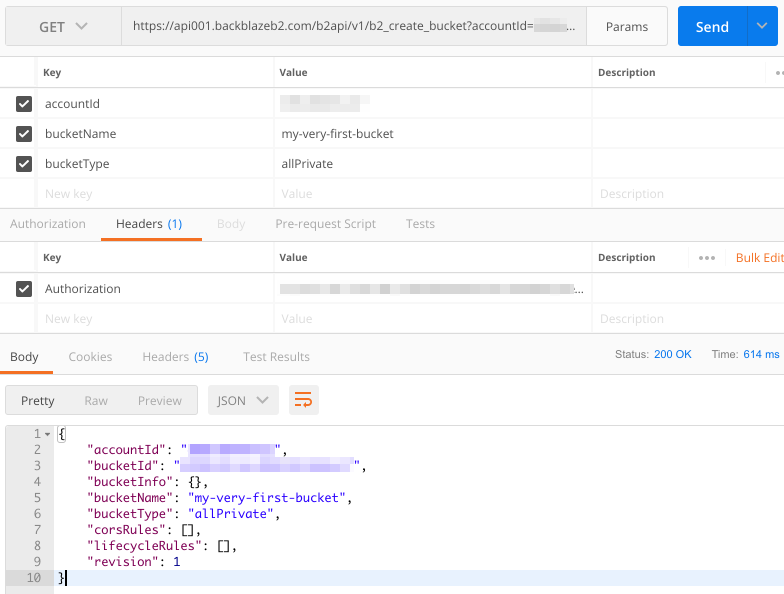Expand the Send button dropdown arrow
Image resolution: width=784 pixels, height=594 pixels.
click(x=762, y=26)
